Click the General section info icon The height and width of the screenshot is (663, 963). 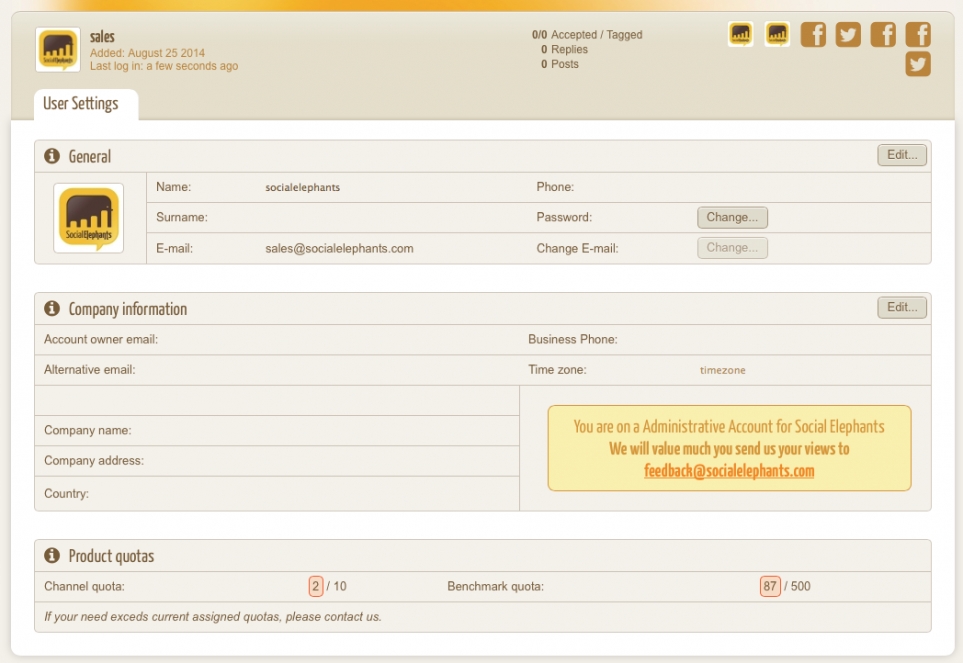point(52,156)
